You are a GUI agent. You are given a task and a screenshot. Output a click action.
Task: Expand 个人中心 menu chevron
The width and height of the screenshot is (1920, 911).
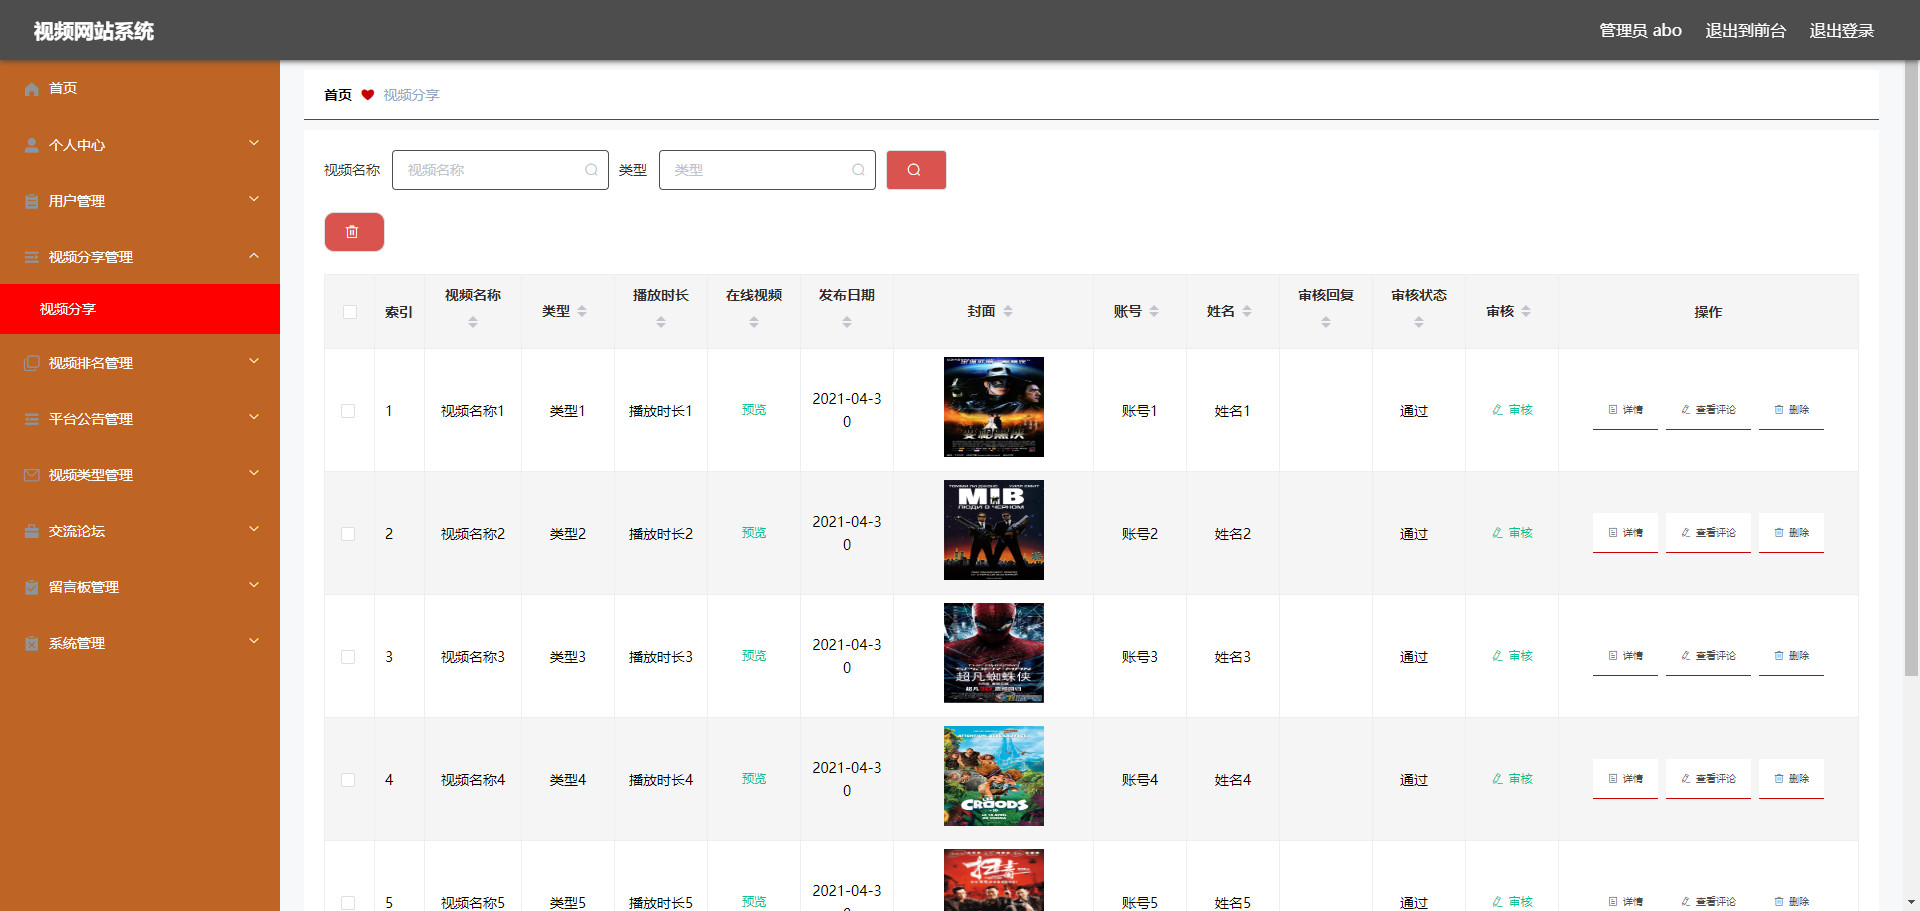click(254, 143)
